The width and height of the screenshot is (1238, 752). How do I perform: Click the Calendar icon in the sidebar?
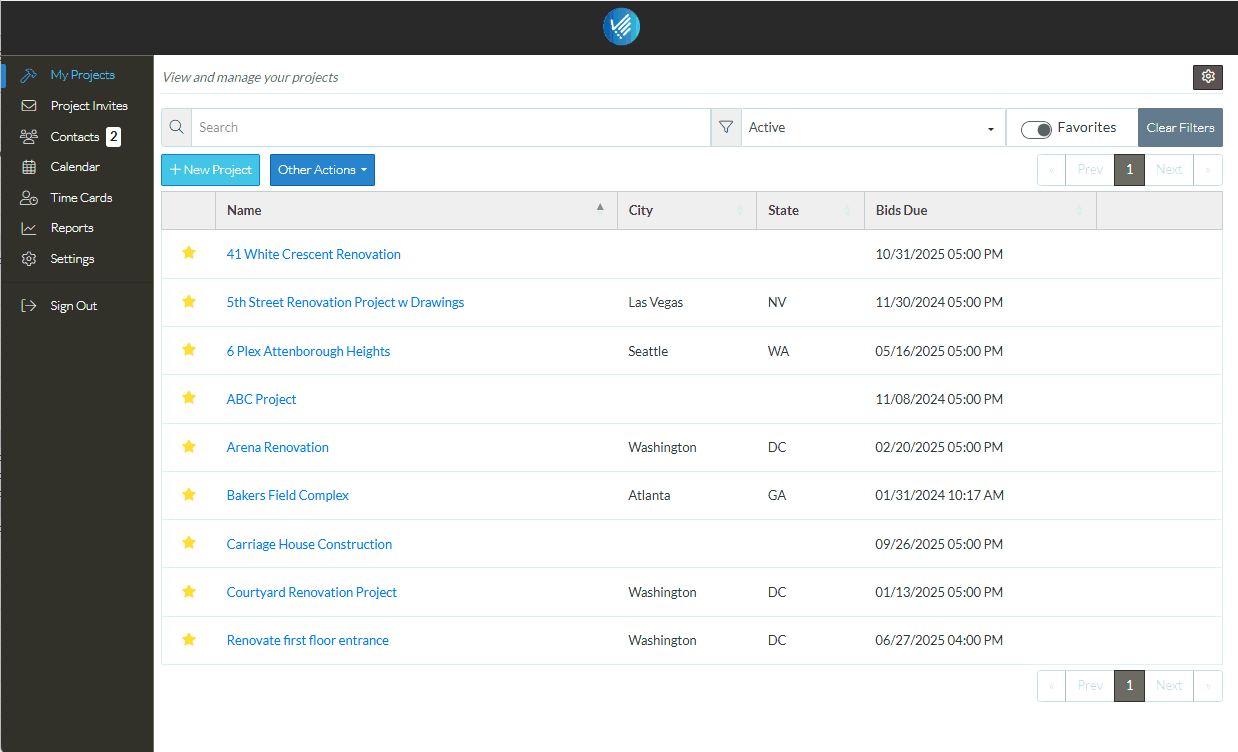click(x=29, y=167)
